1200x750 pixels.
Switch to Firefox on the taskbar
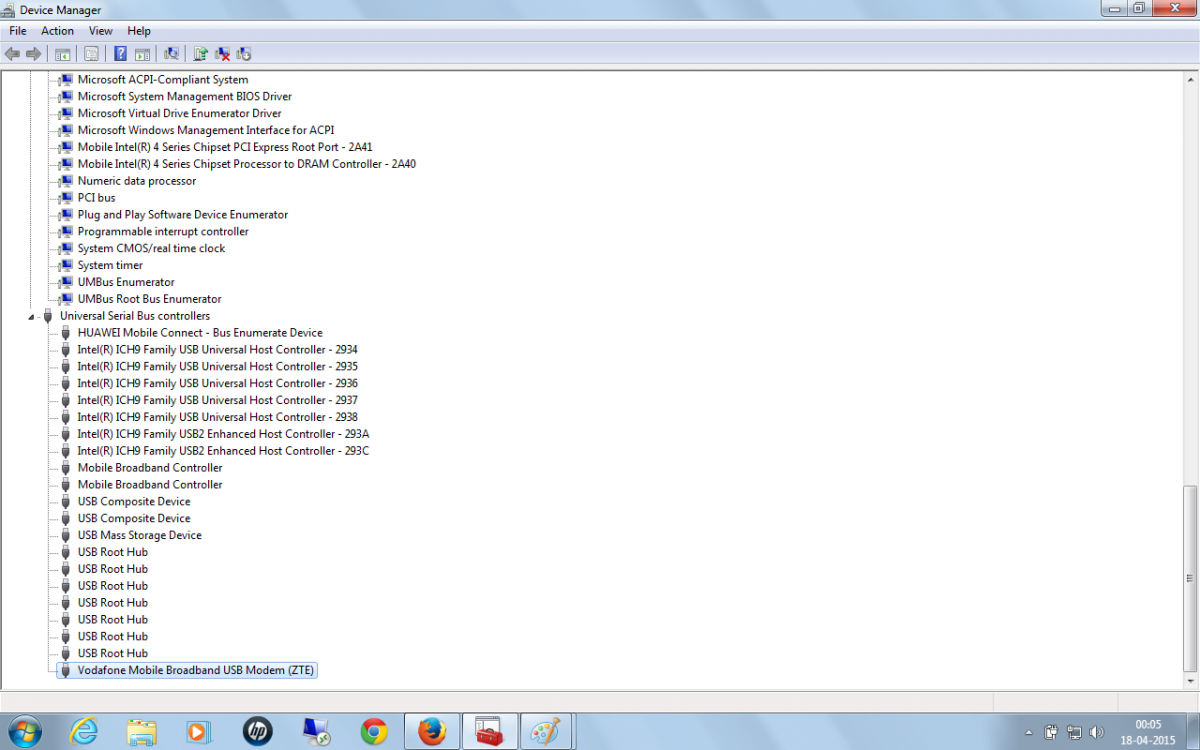pyautogui.click(x=432, y=731)
